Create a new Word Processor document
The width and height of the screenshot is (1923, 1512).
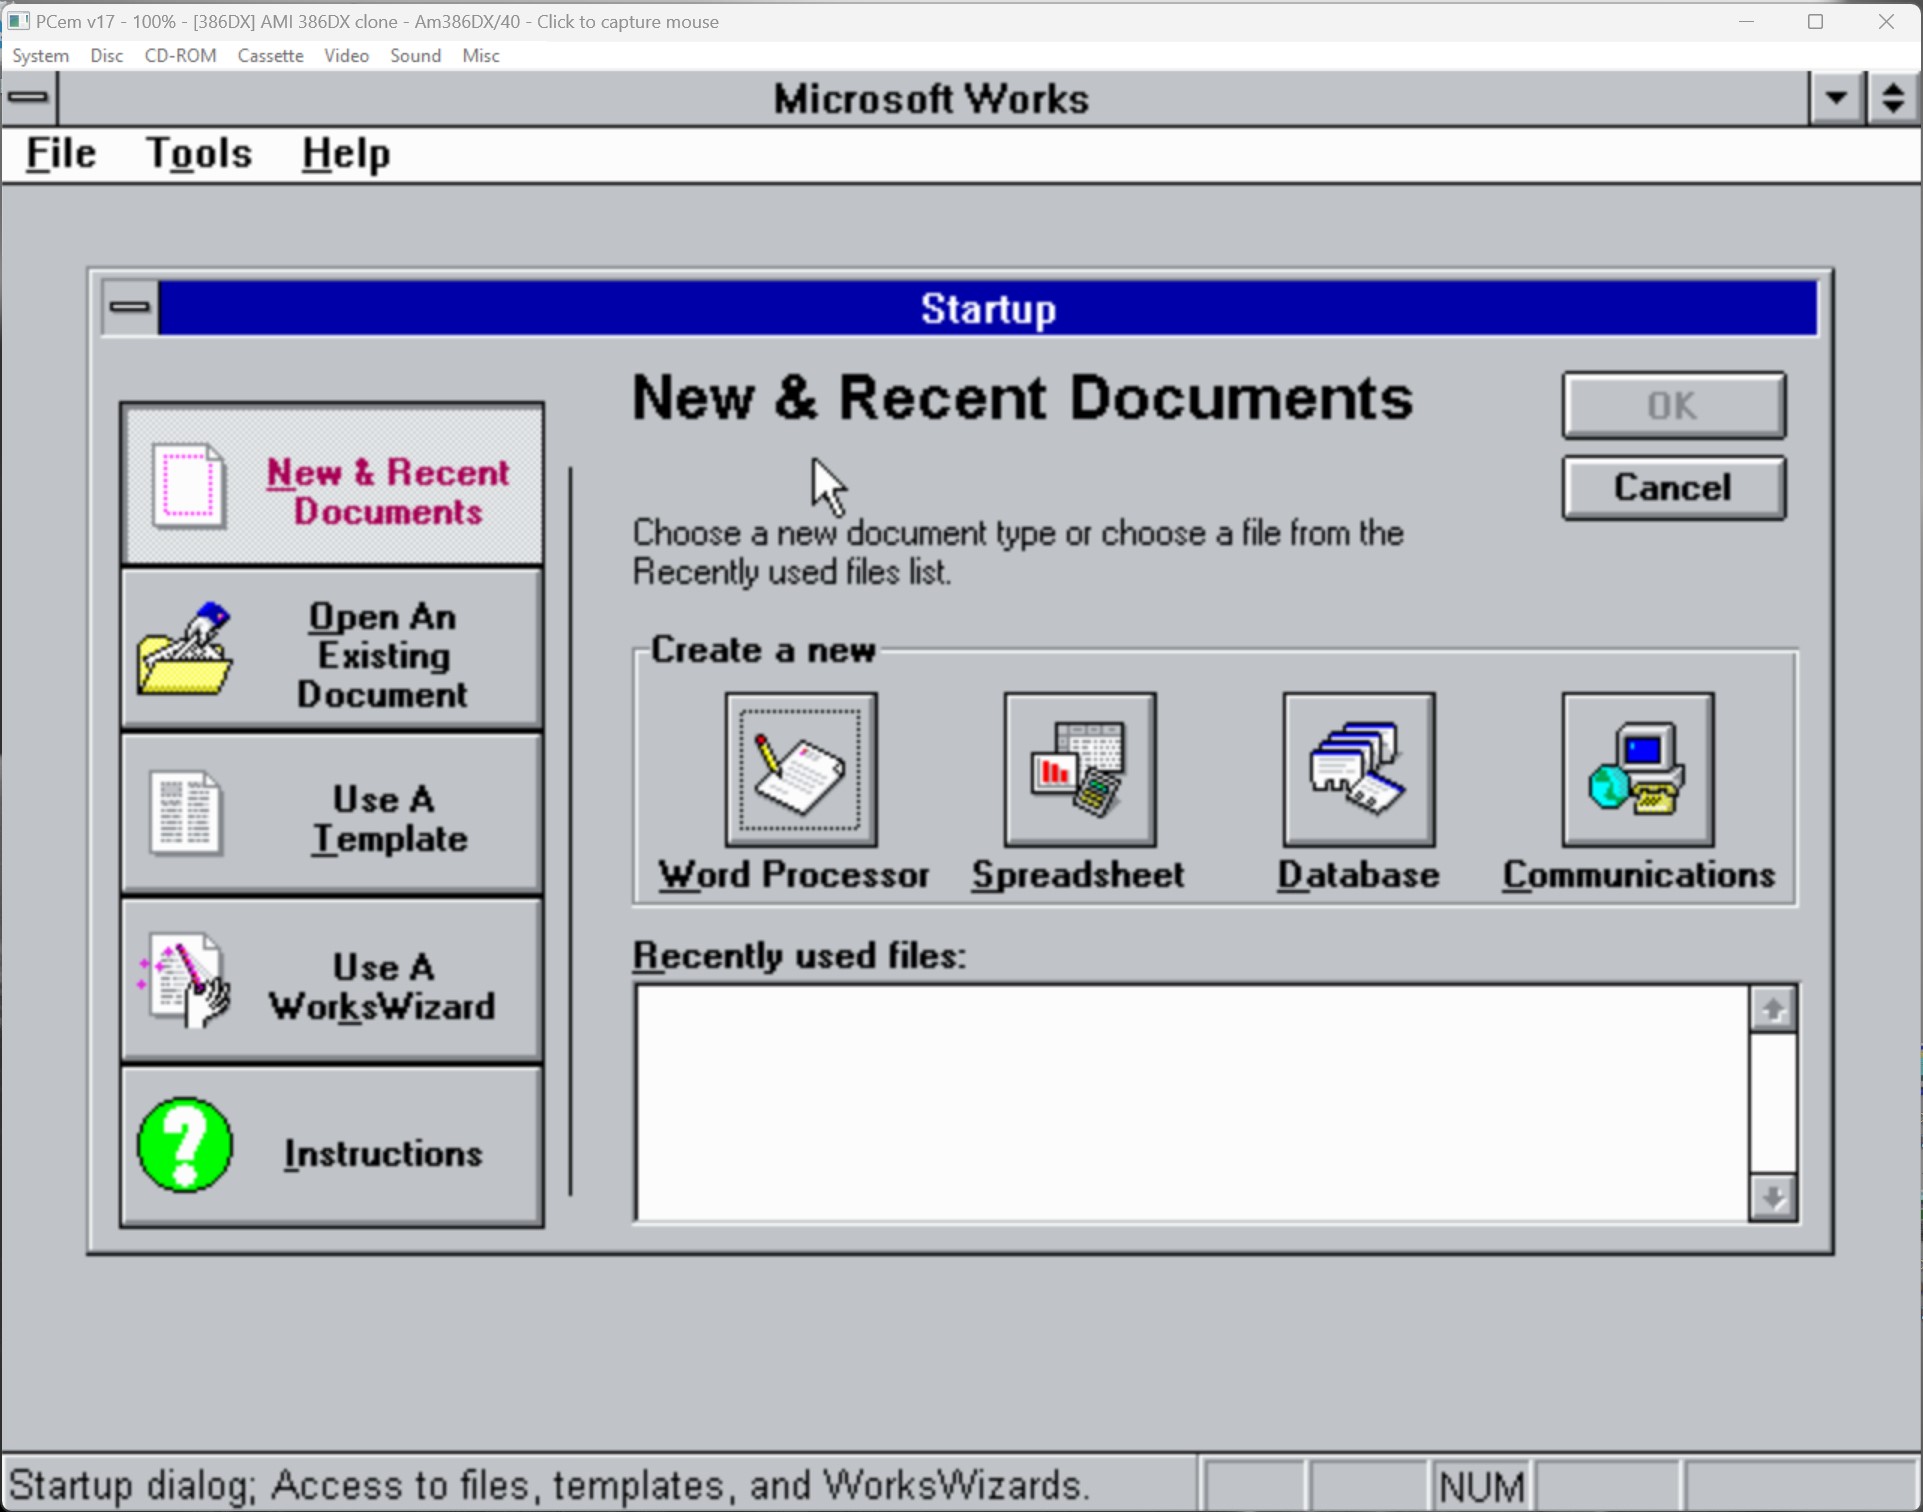[801, 769]
